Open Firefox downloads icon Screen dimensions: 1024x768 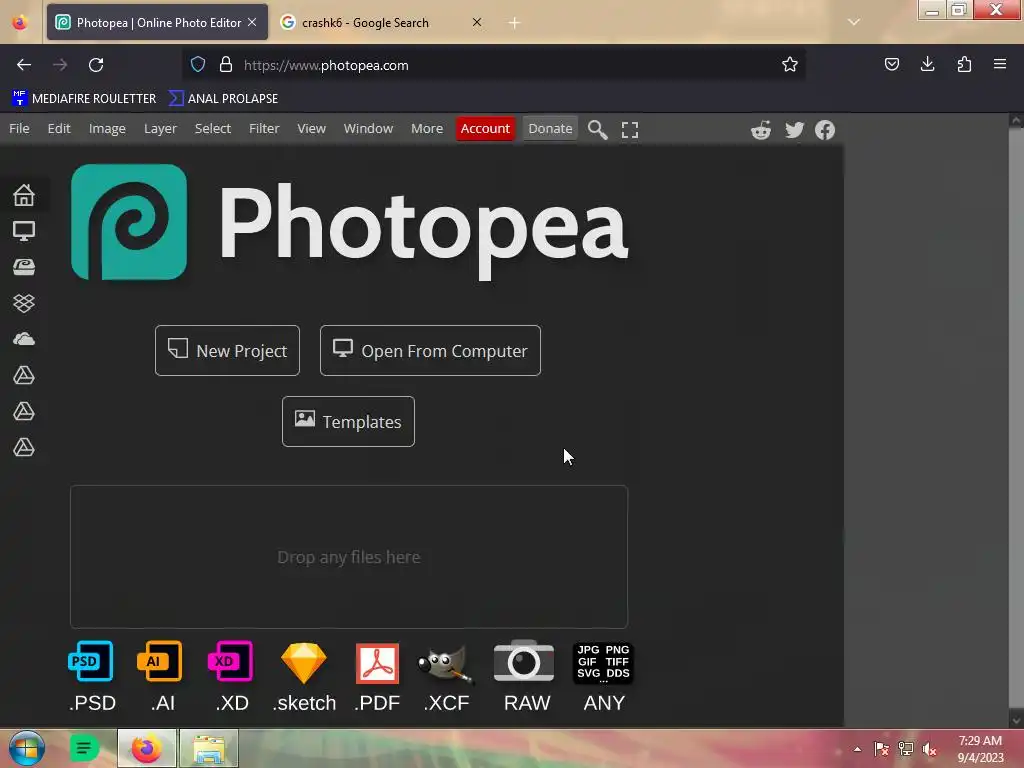coord(927,64)
